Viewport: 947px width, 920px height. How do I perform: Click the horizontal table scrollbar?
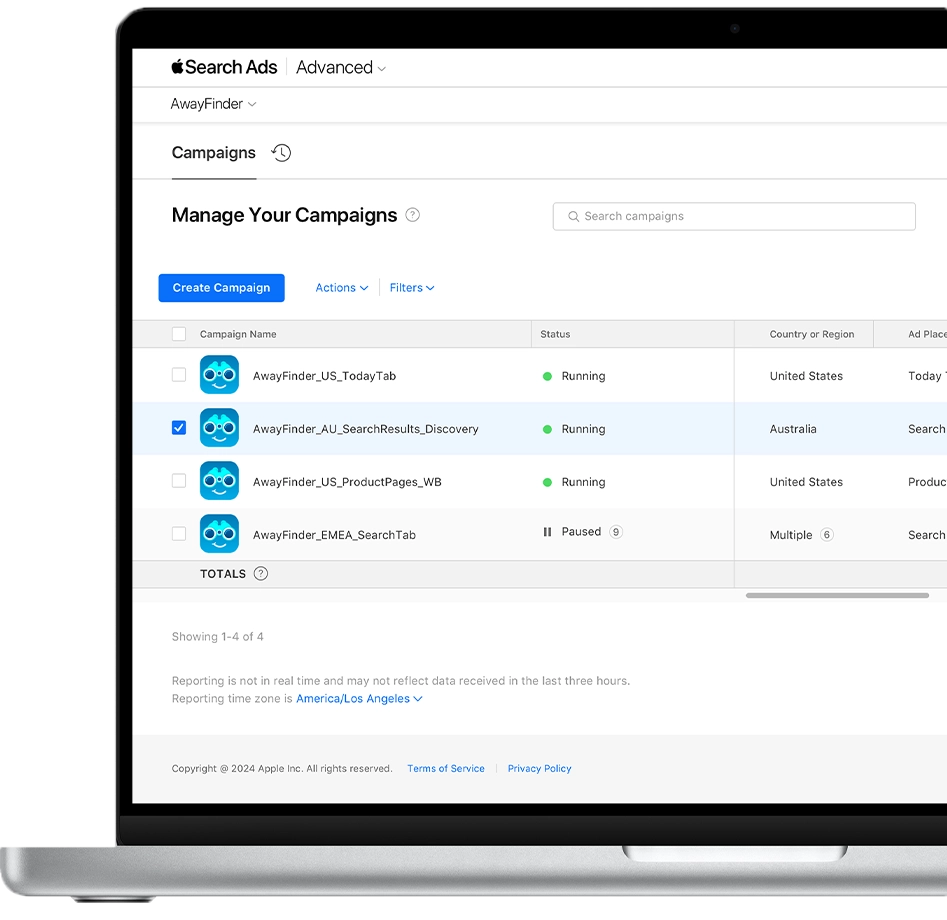[837, 595]
